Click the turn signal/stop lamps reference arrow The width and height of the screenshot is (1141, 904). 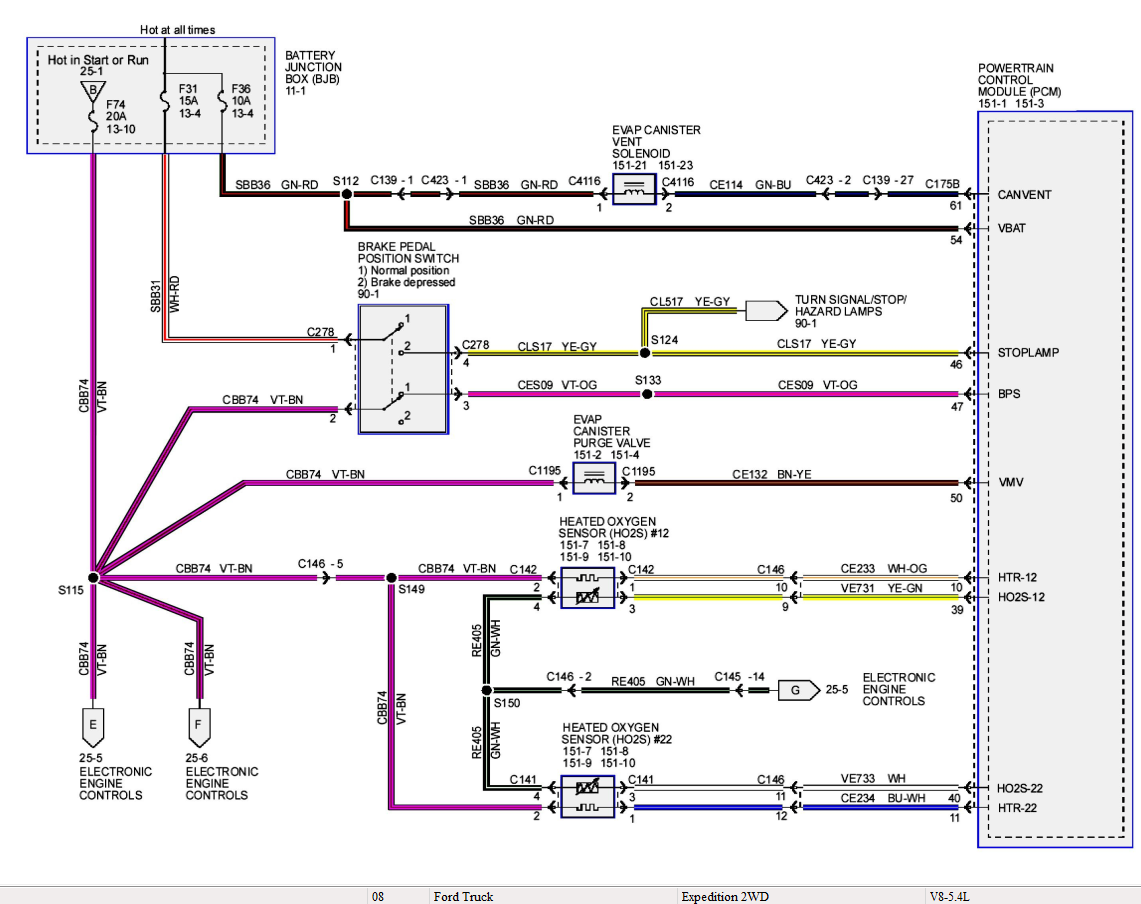point(766,311)
